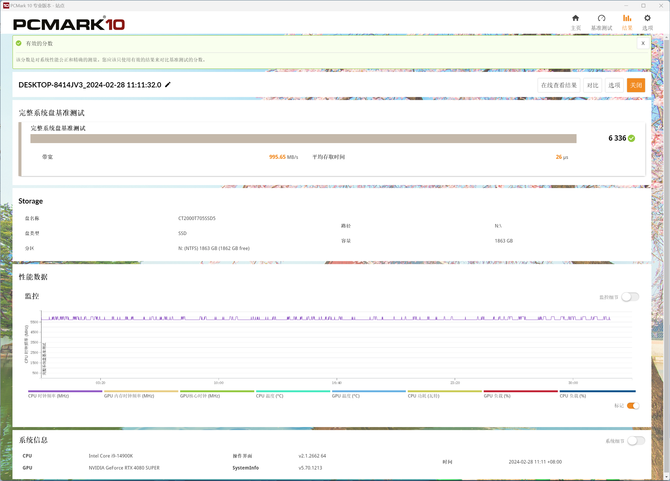Click the path value N:\
Viewport: 670px width, 481px height.
[498, 226]
